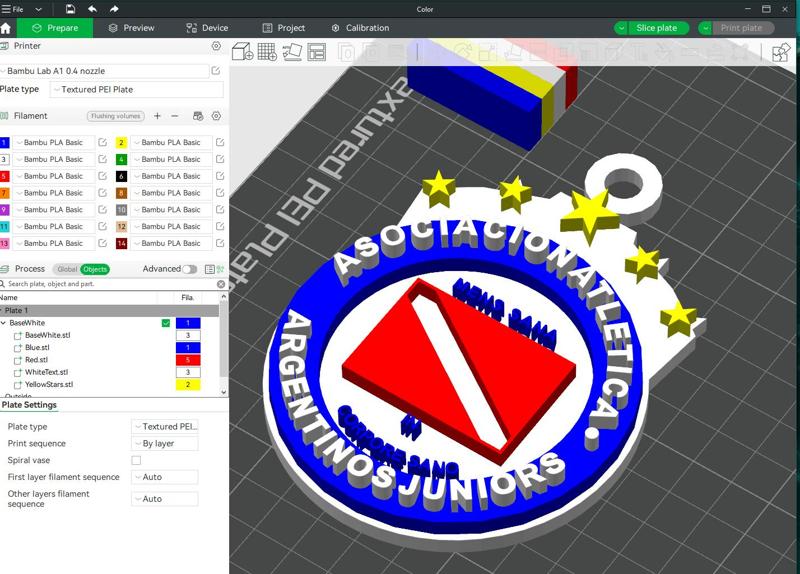The width and height of the screenshot is (800, 574).
Task: Edit preset for filament 14
Action: coord(220,243)
